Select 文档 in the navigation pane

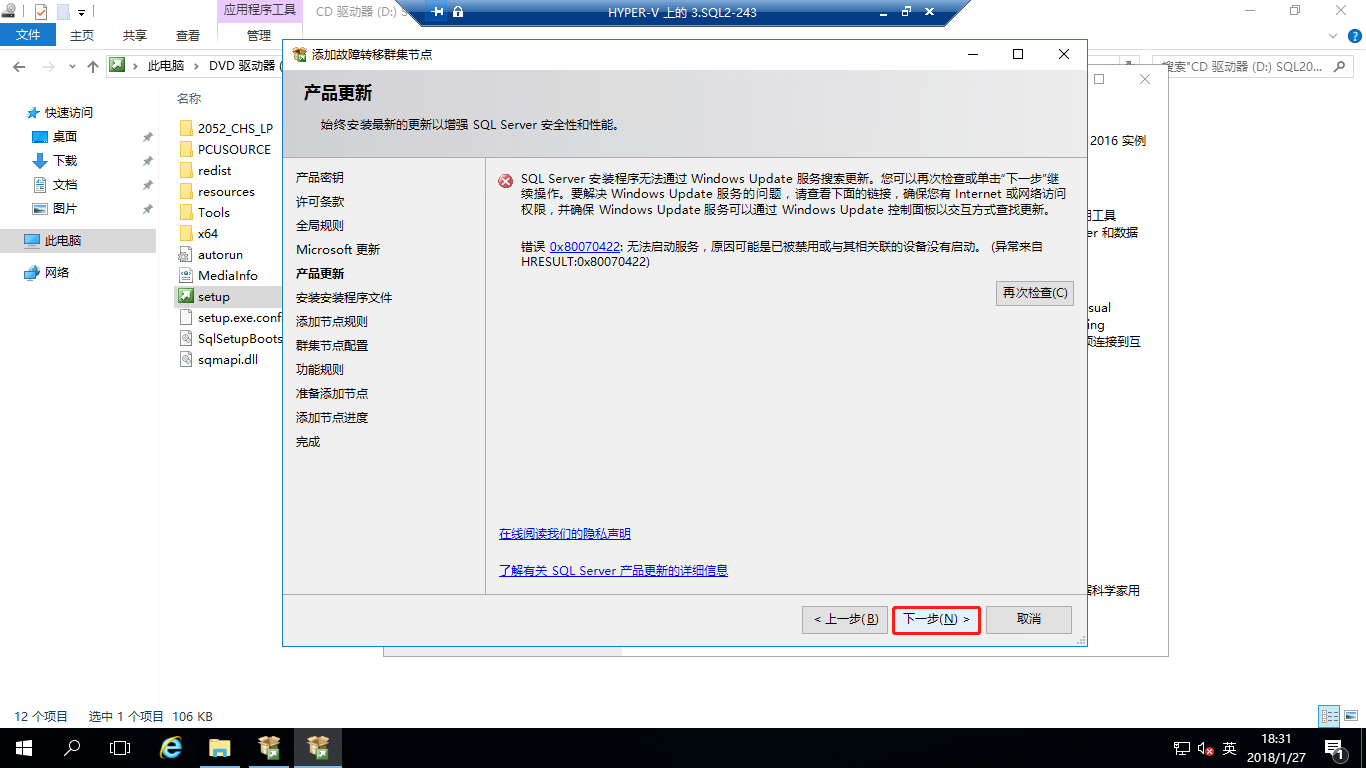pyautogui.click(x=65, y=185)
